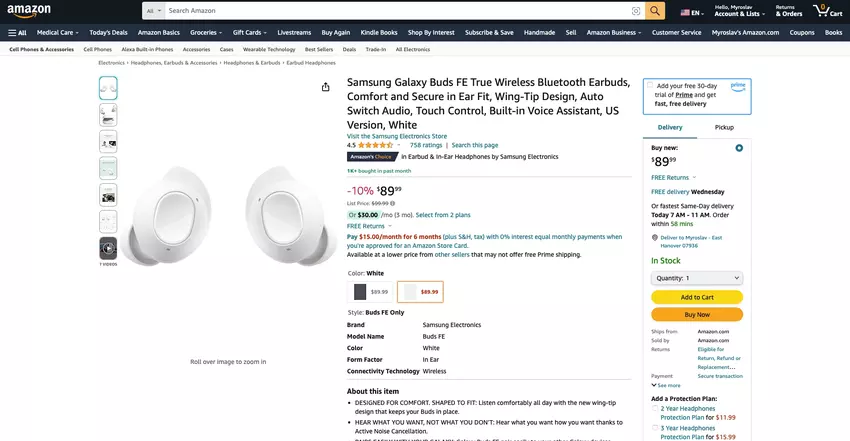Open the All hamburger menu
850x441 pixels.
17,32
